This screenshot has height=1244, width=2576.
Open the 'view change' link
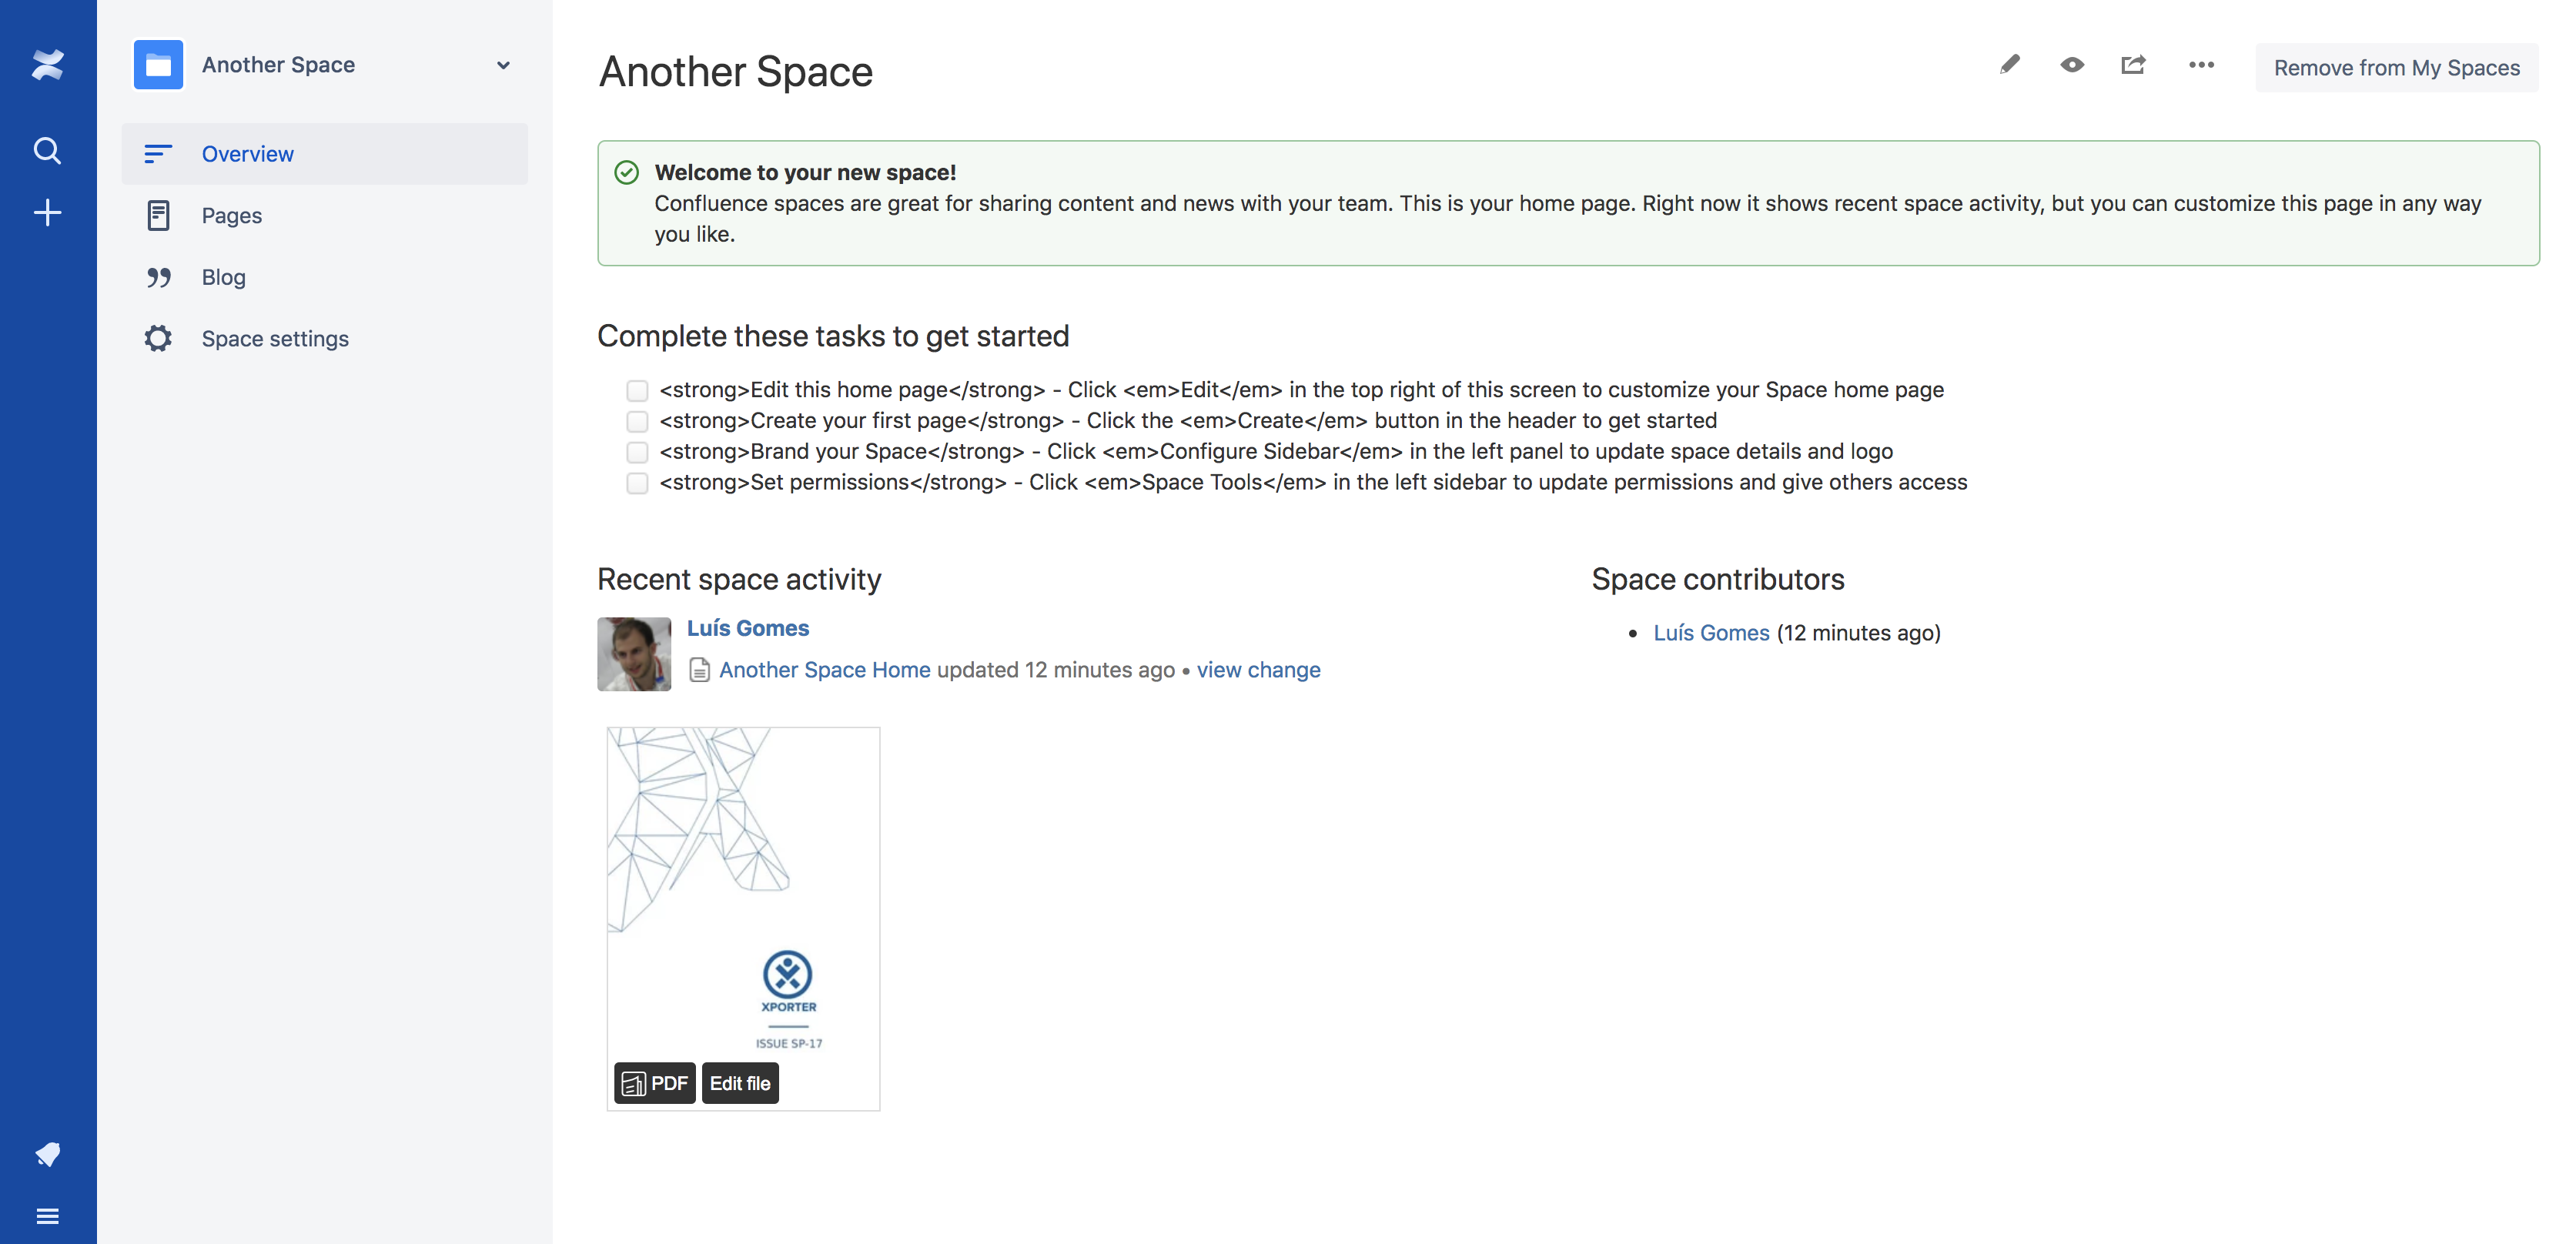coord(1258,670)
